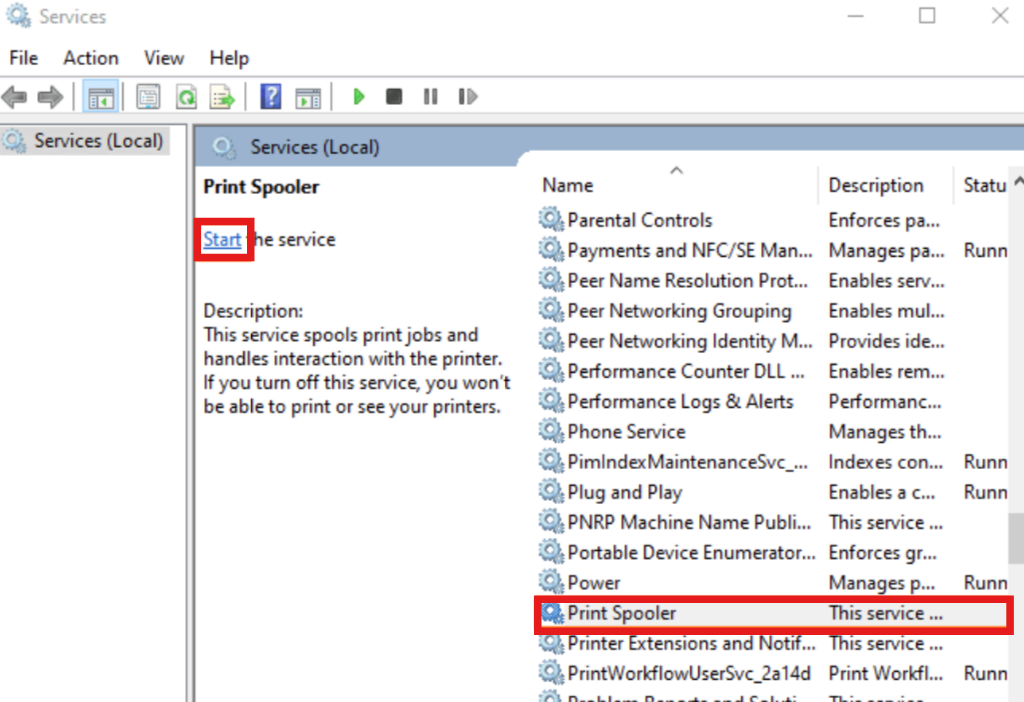Toggle Show/Hide Action Pane icon
Screen dimensions: 1024x702
click(x=308, y=98)
